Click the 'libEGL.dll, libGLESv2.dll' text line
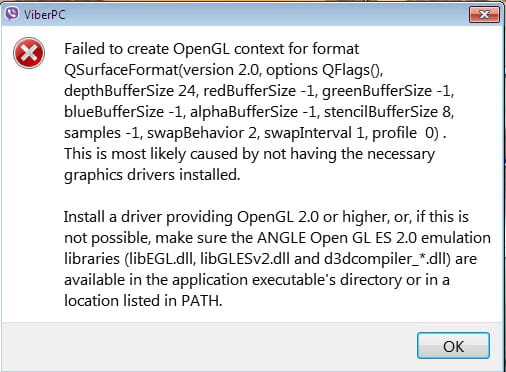The width and height of the screenshot is (506, 372). point(270,259)
